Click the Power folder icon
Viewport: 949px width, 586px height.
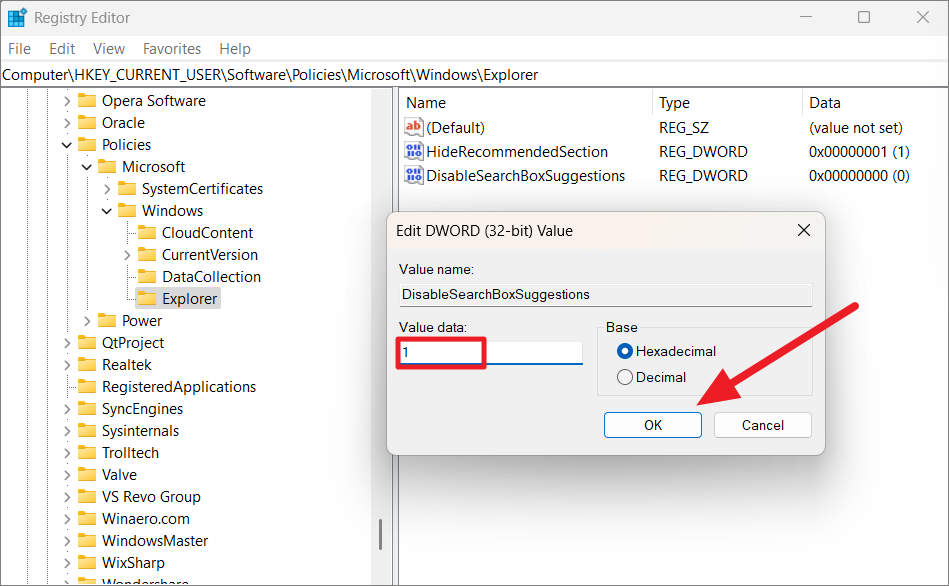[107, 320]
